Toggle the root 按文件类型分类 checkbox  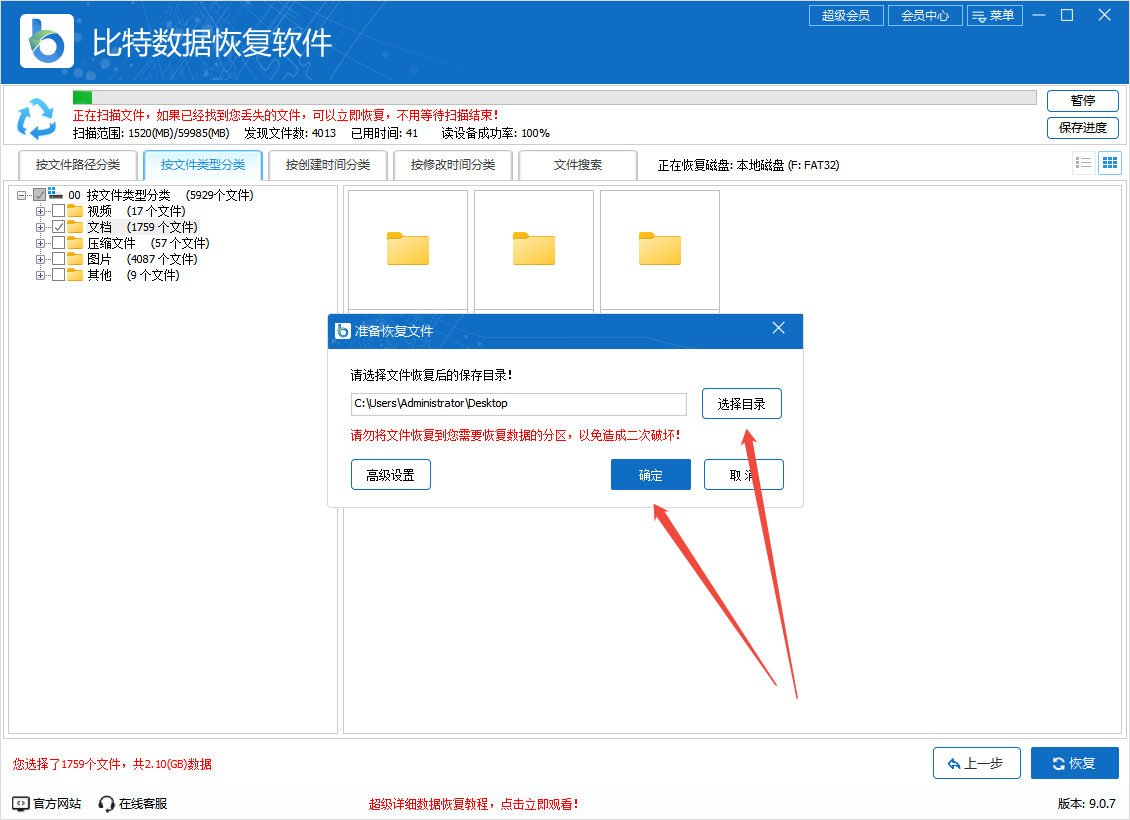[x=40, y=195]
